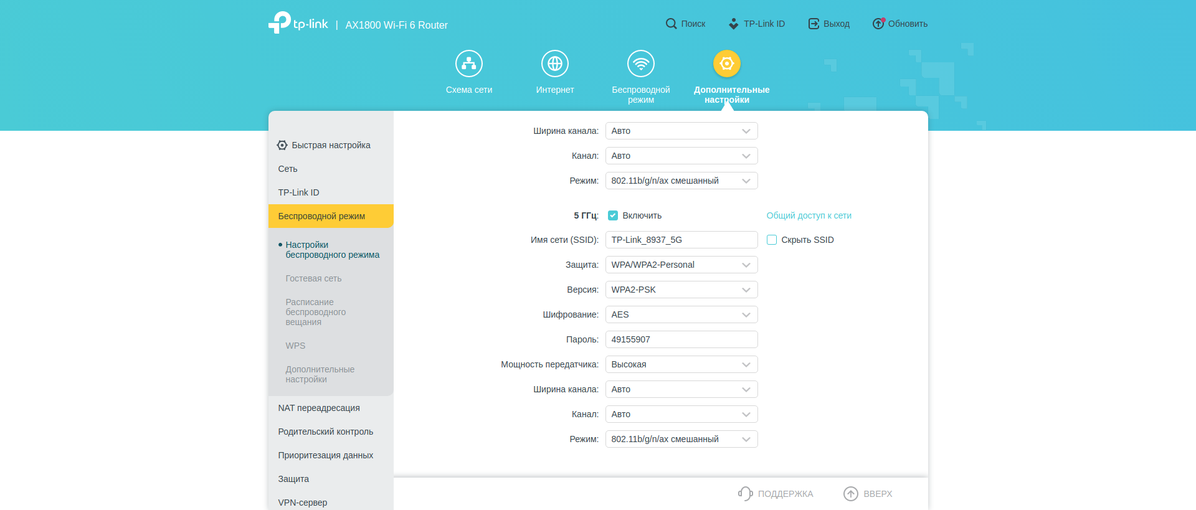Click the TP-Link logo
Screen dimensions: 1196x510
297,24
